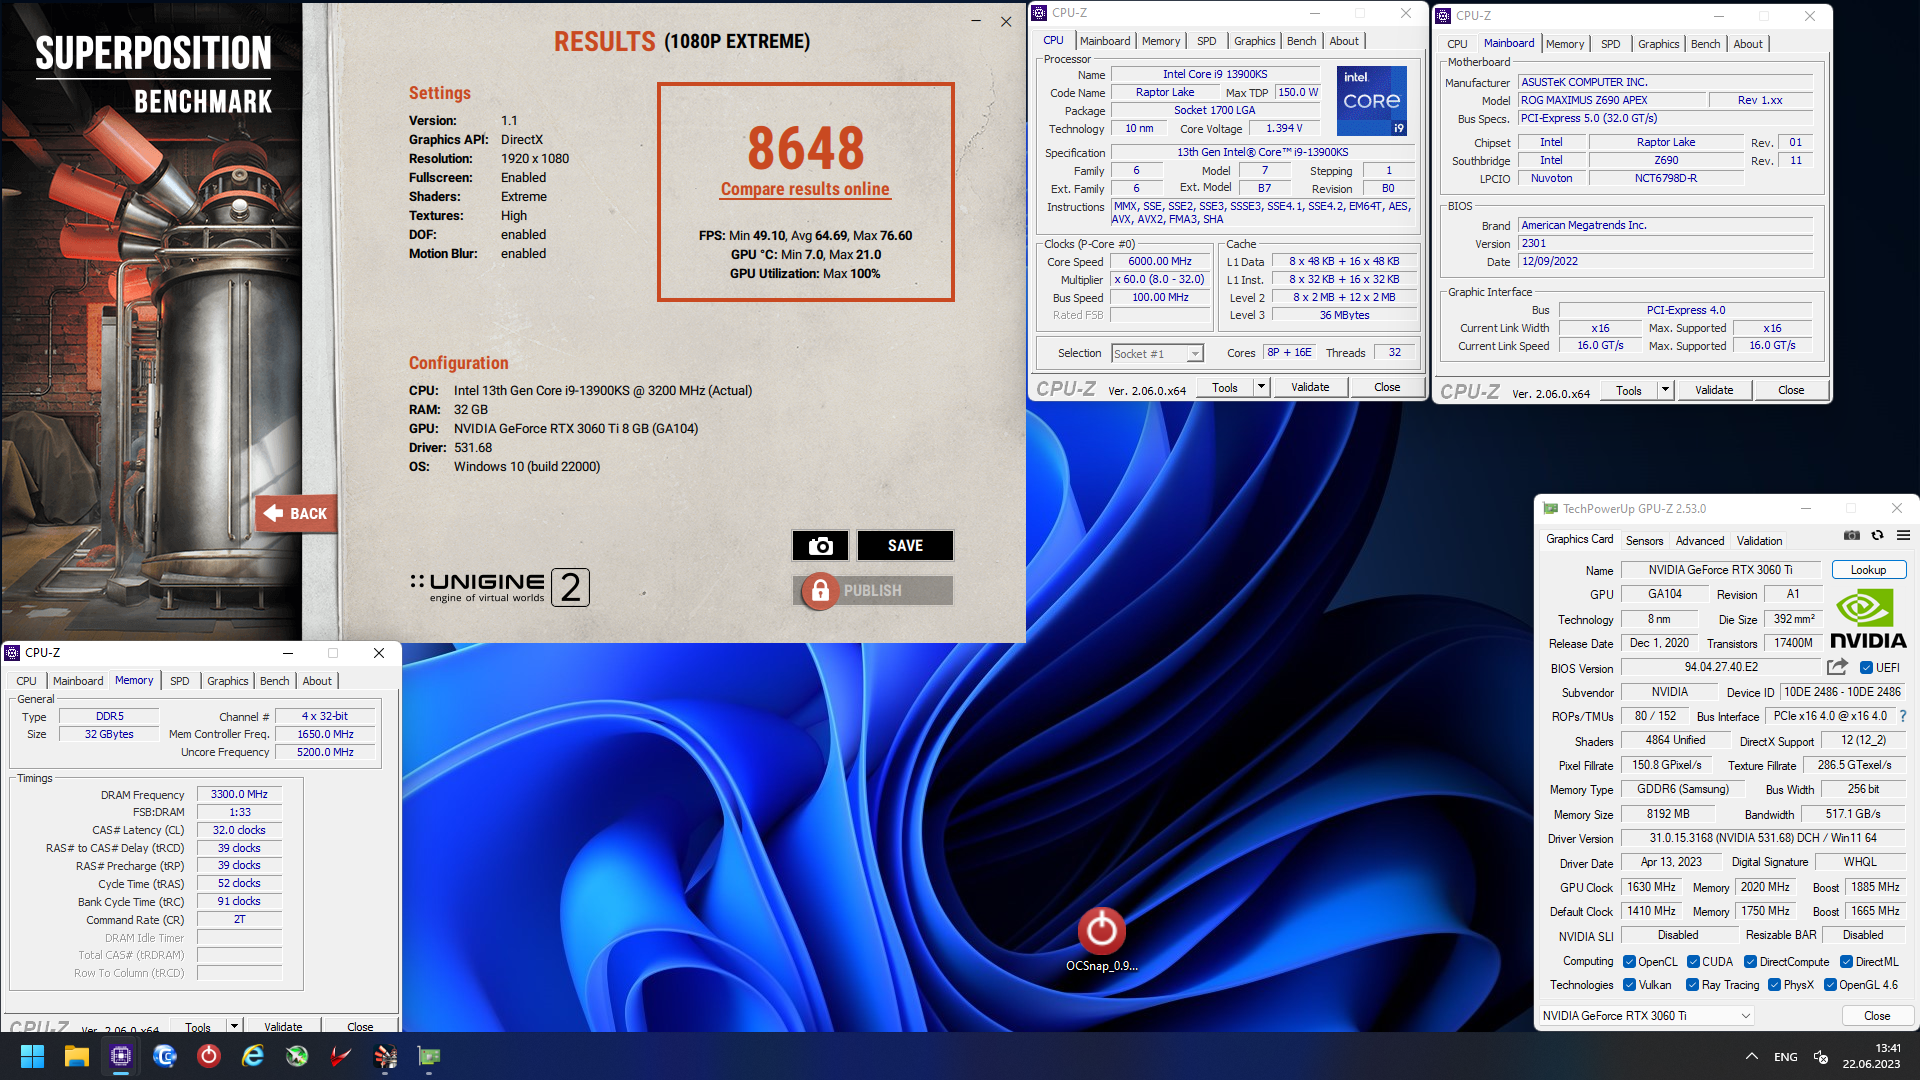Open the Compare results online link
Screen dimensions: 1920x1080
[x=805, y=189]
